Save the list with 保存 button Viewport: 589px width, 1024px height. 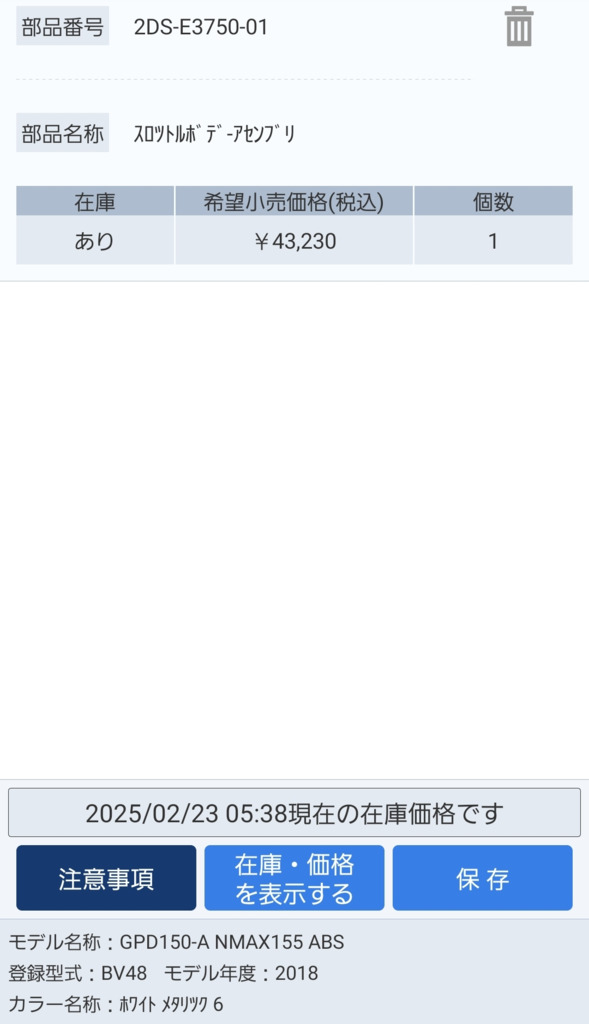coord(483,878)
